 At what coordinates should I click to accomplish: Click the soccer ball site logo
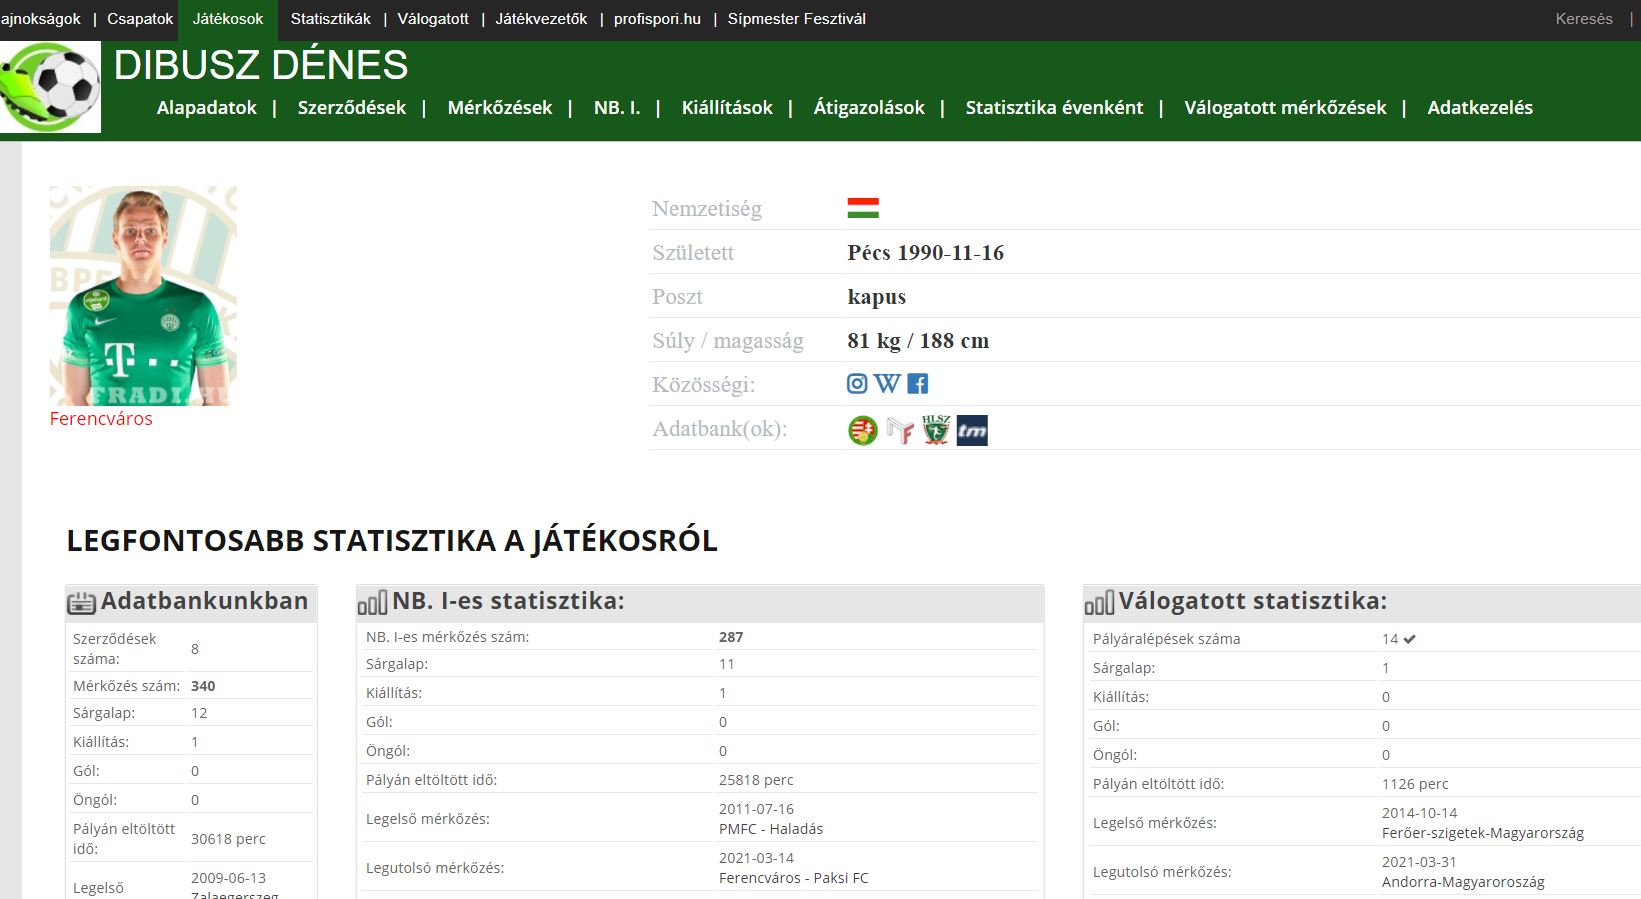pyautogui.click(x=50, y=87)
